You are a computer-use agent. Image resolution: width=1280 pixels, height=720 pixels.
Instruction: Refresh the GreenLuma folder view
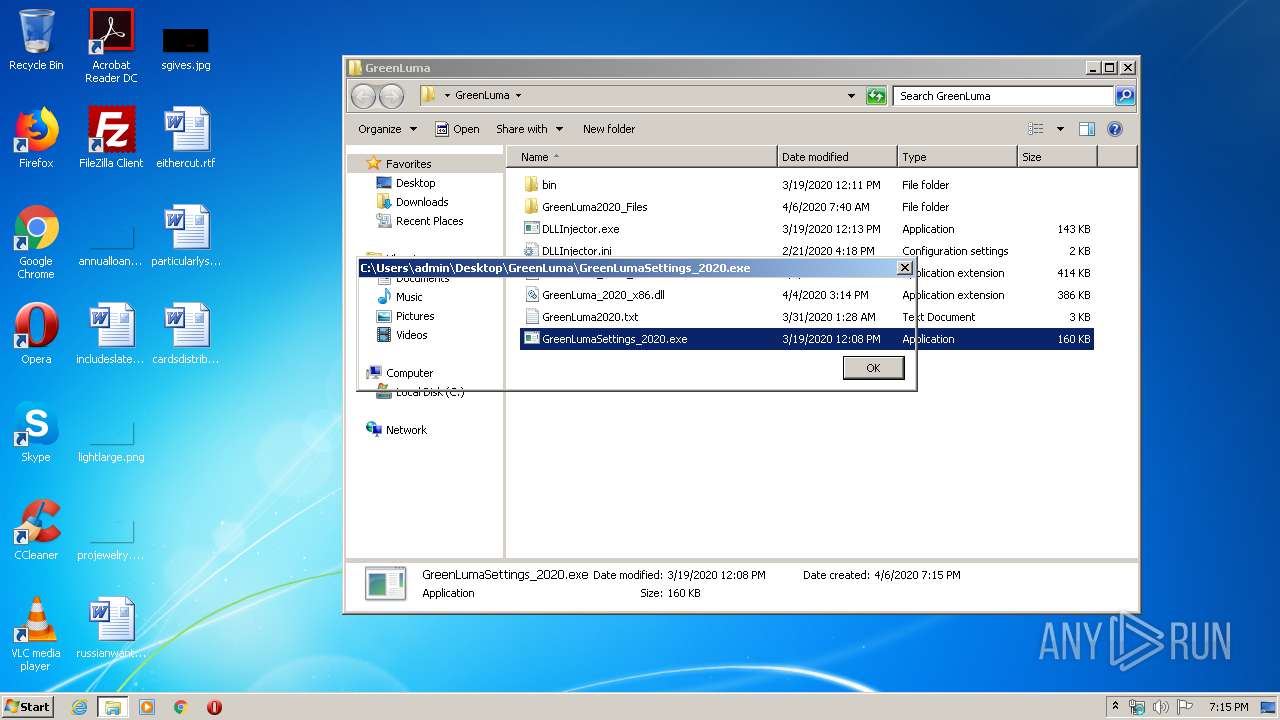[x=876, y=96]
